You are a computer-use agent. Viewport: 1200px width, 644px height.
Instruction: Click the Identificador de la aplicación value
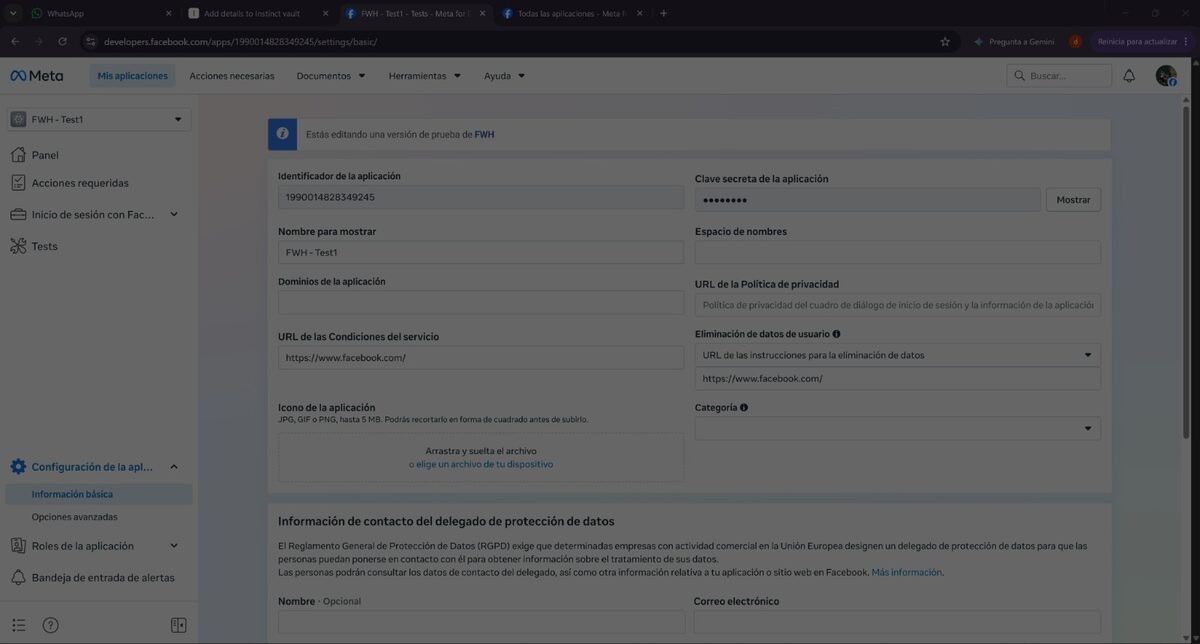pos(481,197)
